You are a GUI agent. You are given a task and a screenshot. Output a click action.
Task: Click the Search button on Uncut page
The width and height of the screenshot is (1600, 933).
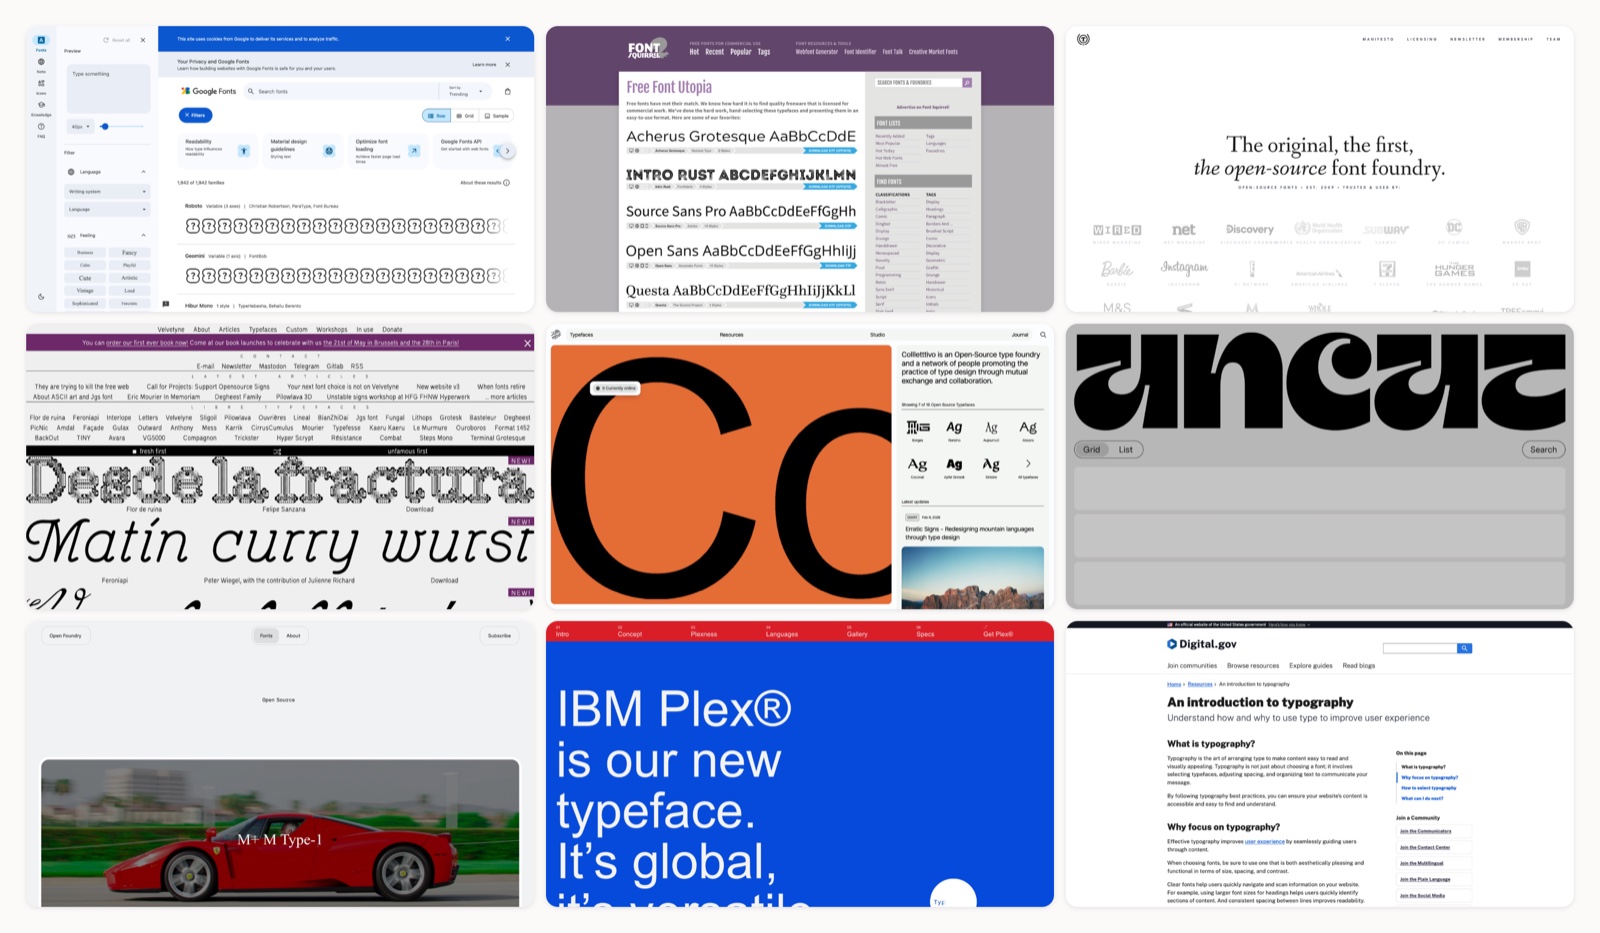pos(1543,450)
